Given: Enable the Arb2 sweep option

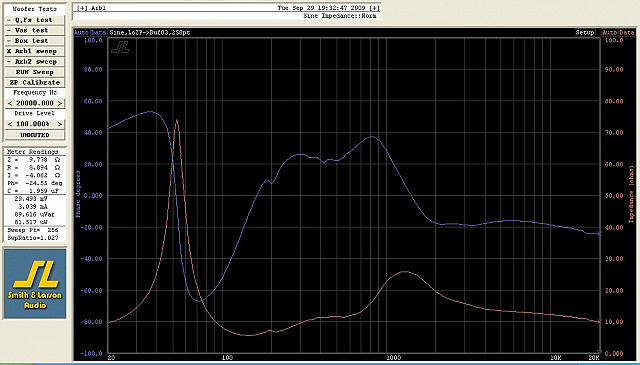Looking at the screenshot, I should click(34, 62).
